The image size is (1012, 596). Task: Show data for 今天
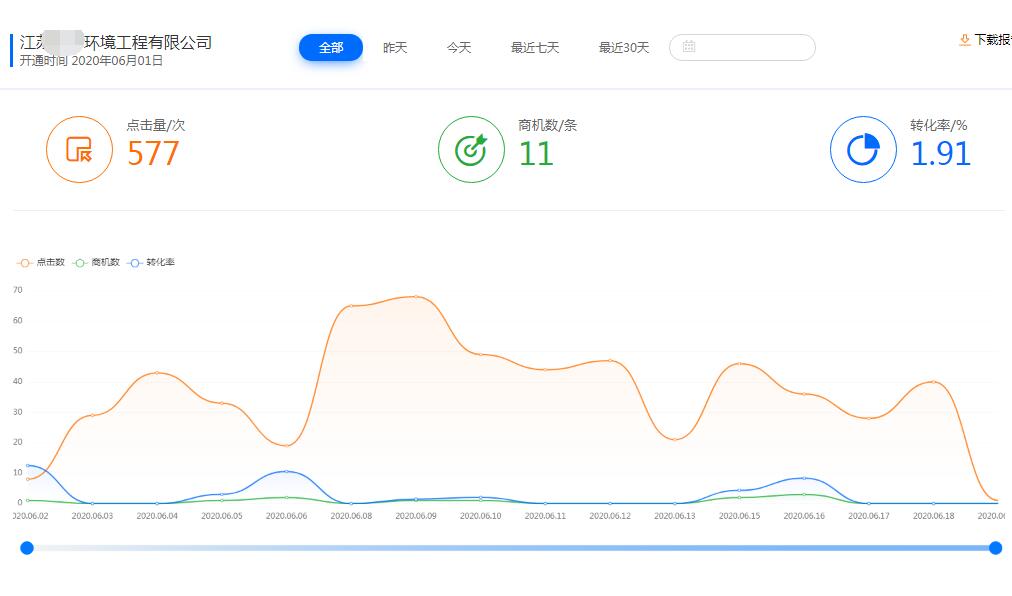[x=459, y=48]
